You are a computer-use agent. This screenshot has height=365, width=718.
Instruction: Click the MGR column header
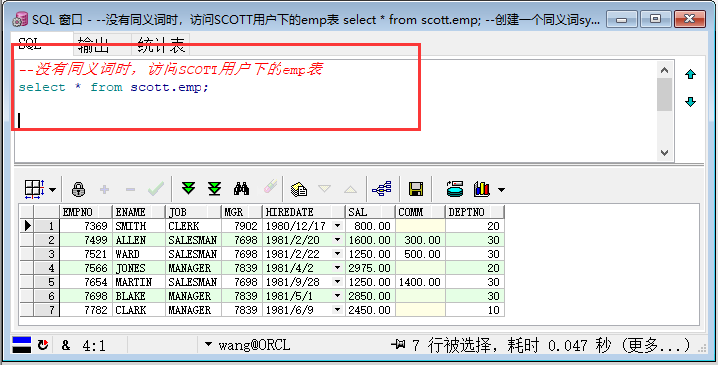(x=242, y=212)
